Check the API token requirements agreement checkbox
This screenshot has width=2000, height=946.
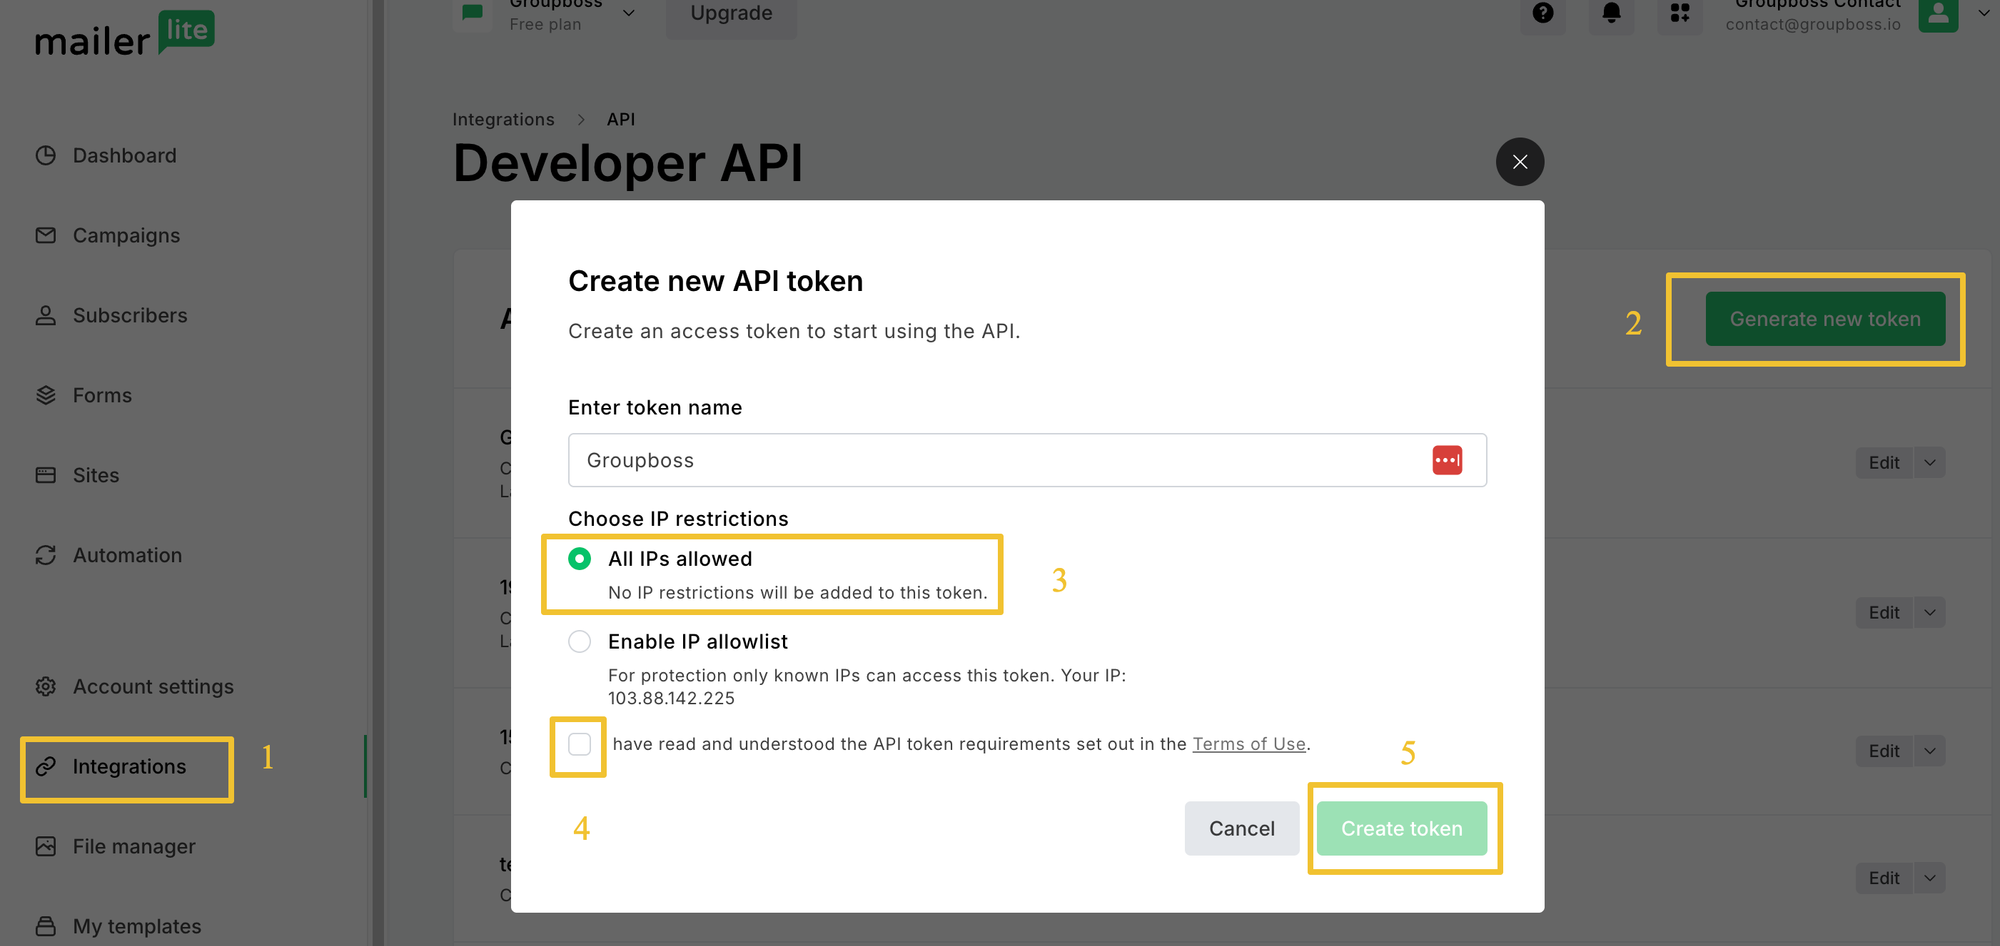pos(580,744)
